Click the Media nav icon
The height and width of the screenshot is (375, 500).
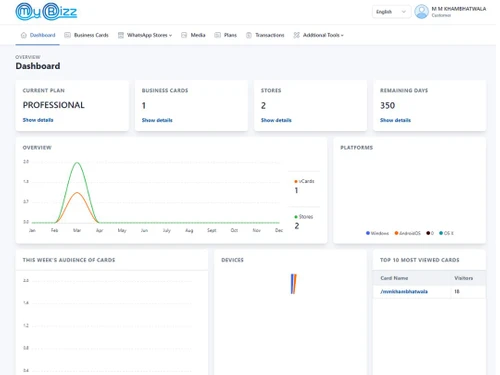click(184, 35)
